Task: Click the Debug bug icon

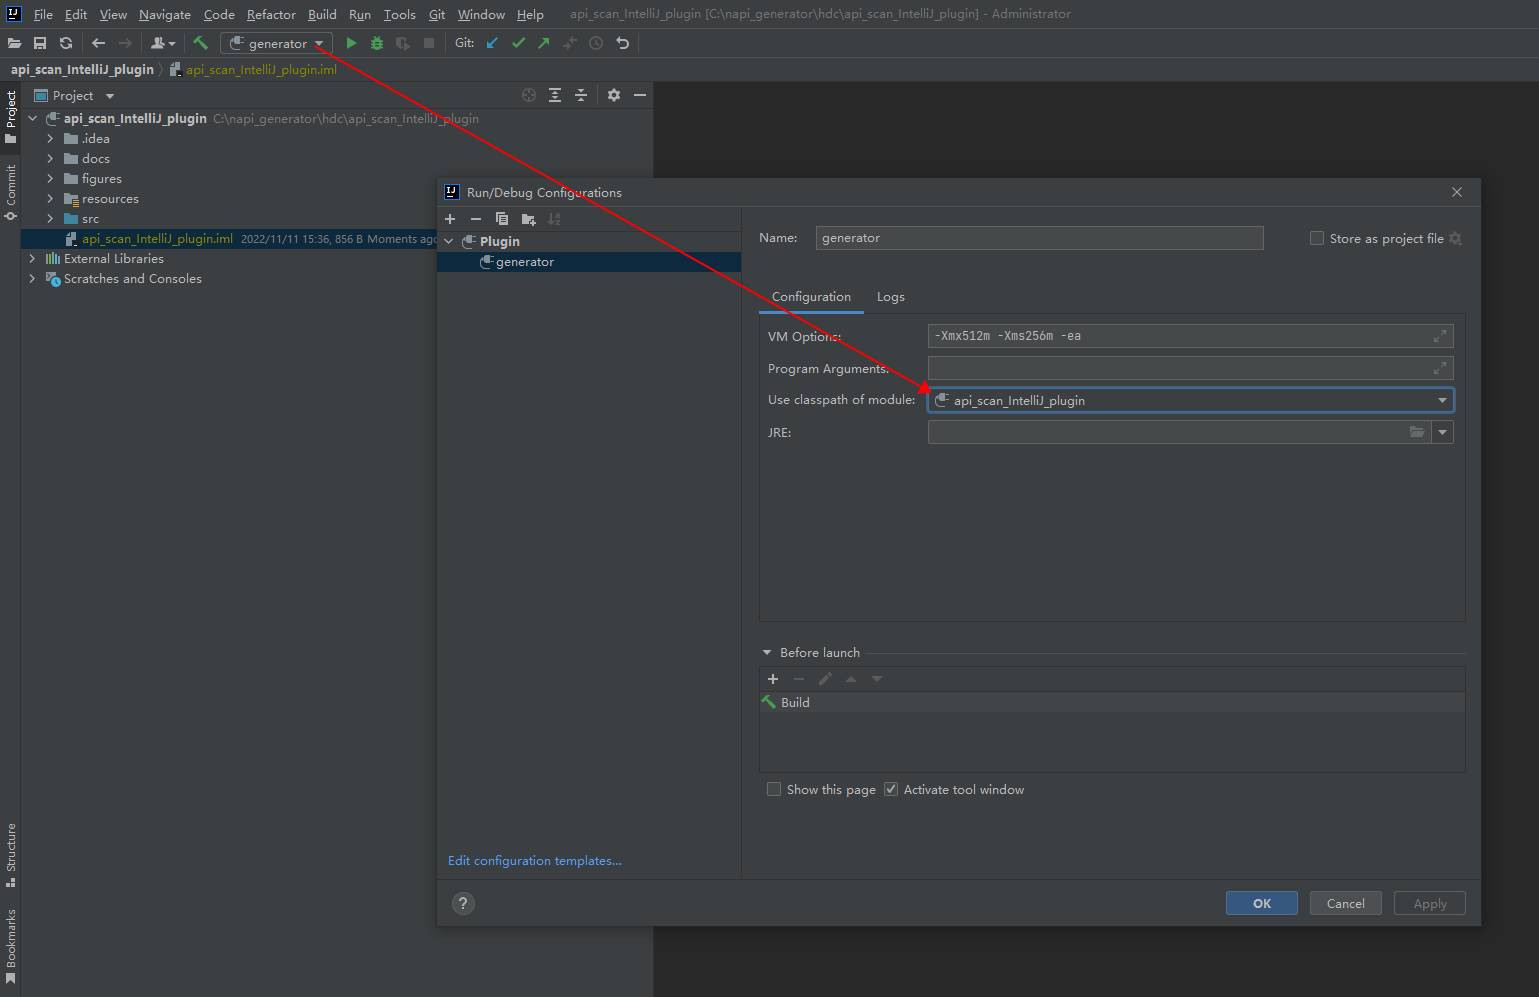Action: tap(377, 43)
